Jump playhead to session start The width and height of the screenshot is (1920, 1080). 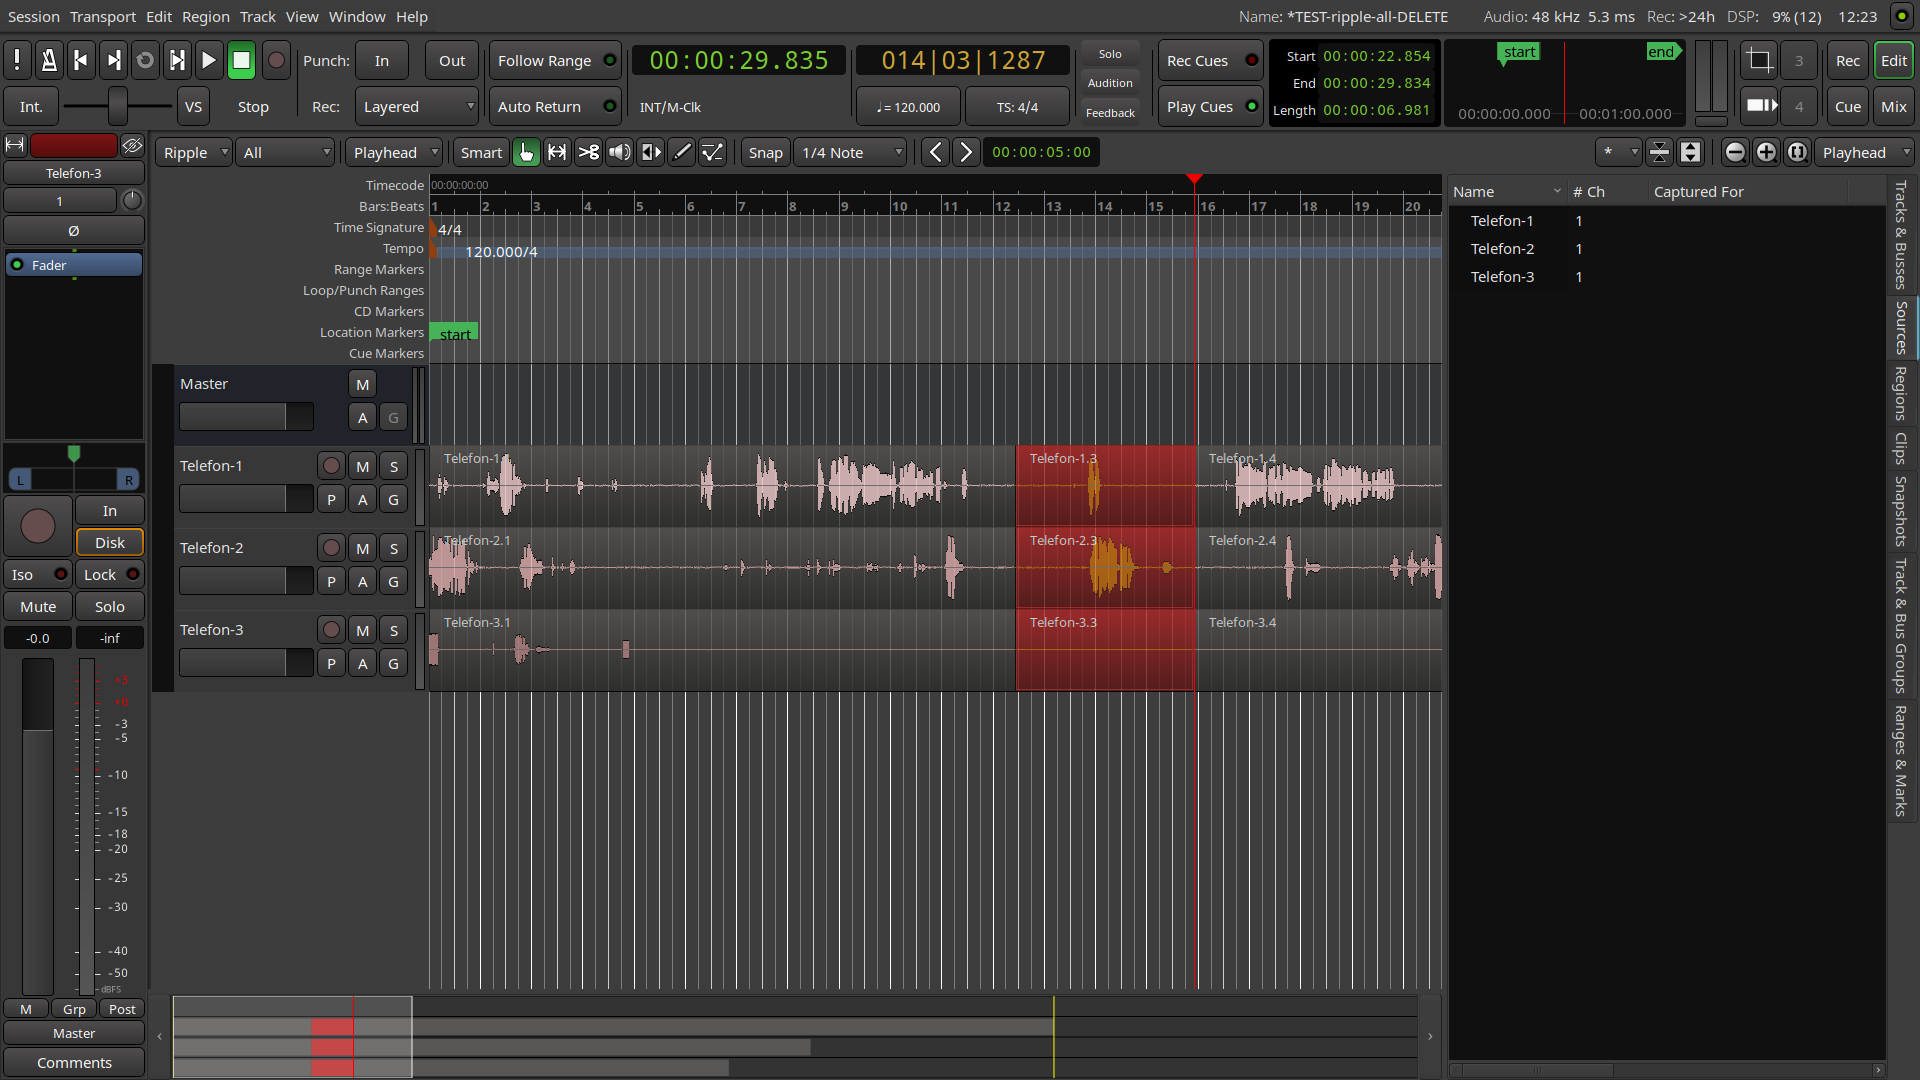pos(81,61)
